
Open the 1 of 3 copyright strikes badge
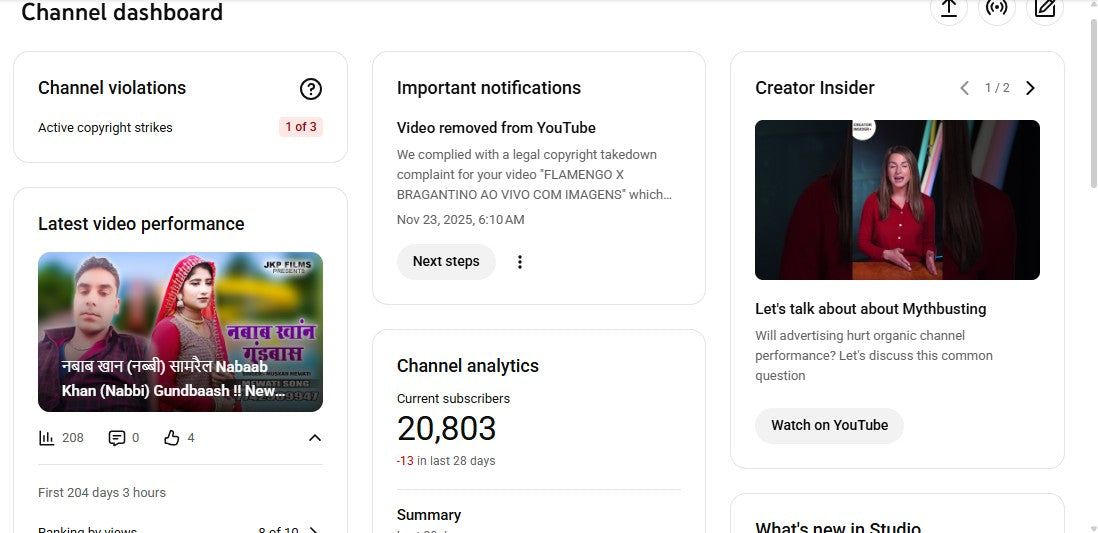301,127
